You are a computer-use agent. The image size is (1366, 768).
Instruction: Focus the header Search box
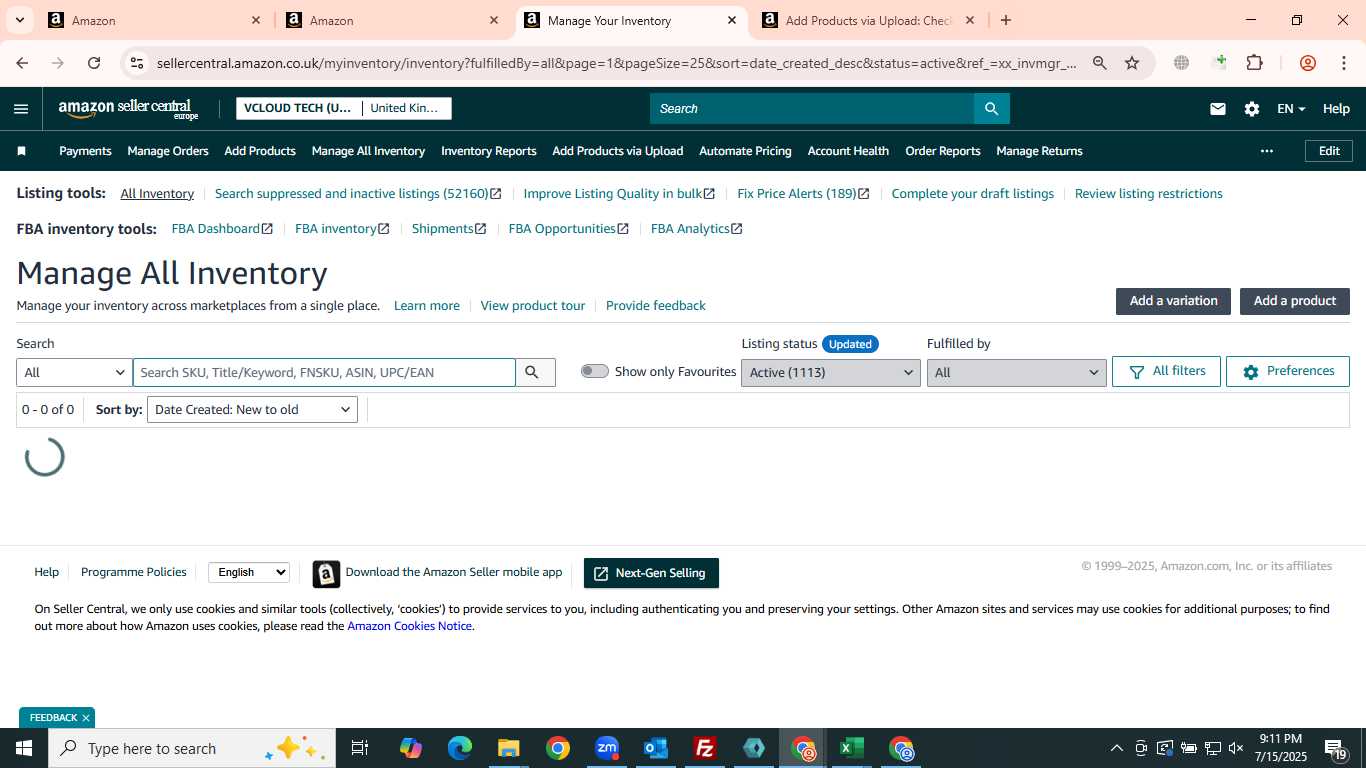[x=812, y=109]
